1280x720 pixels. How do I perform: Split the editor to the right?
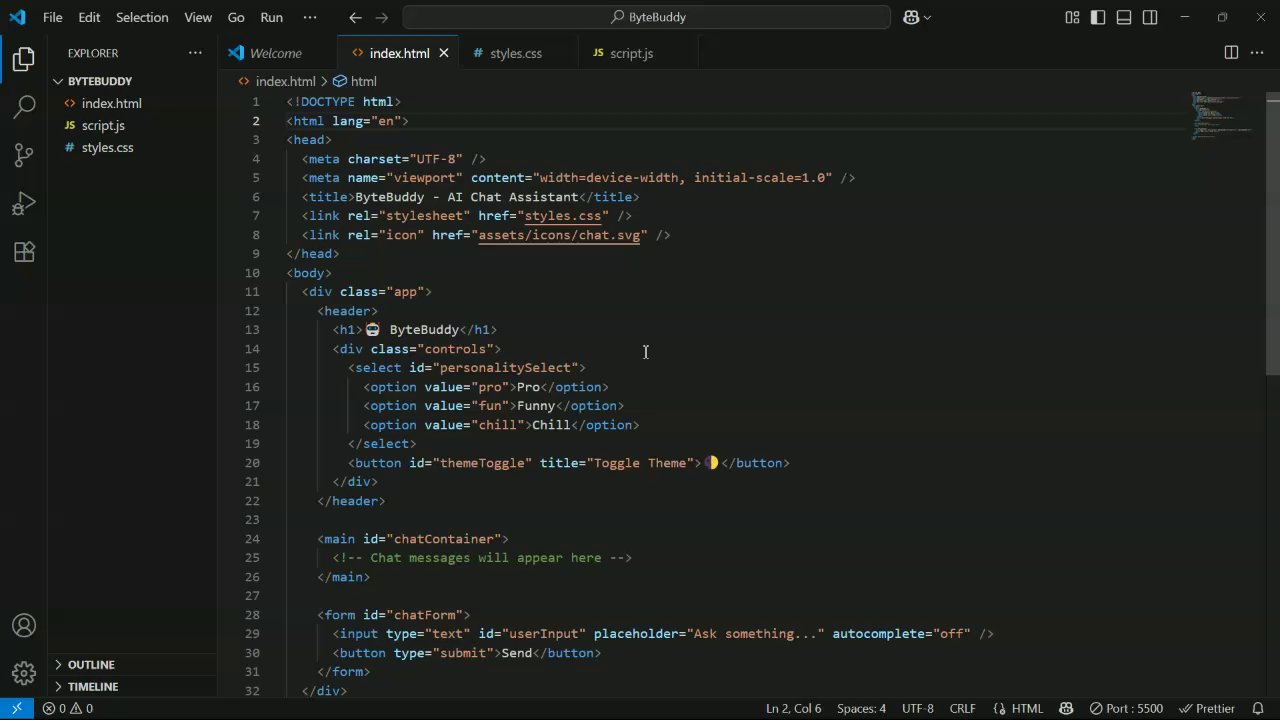pos(1231,53)
